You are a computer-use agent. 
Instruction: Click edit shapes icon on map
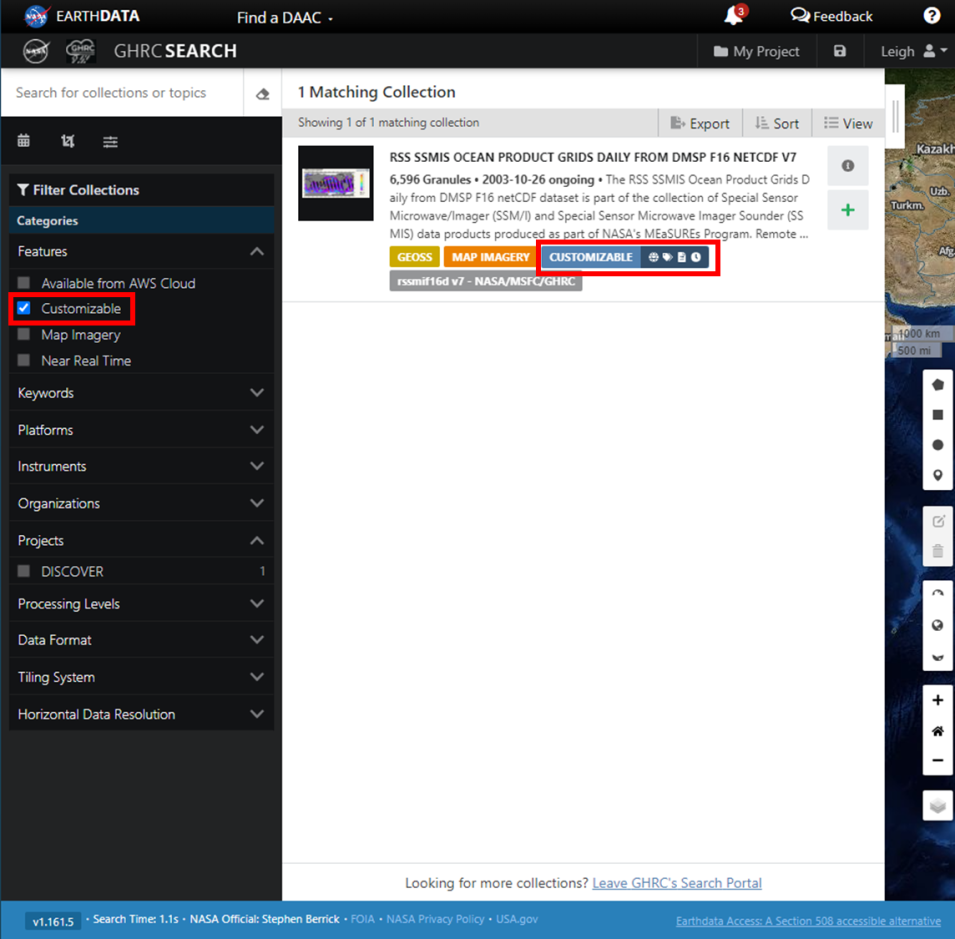(x=938, y=521)
